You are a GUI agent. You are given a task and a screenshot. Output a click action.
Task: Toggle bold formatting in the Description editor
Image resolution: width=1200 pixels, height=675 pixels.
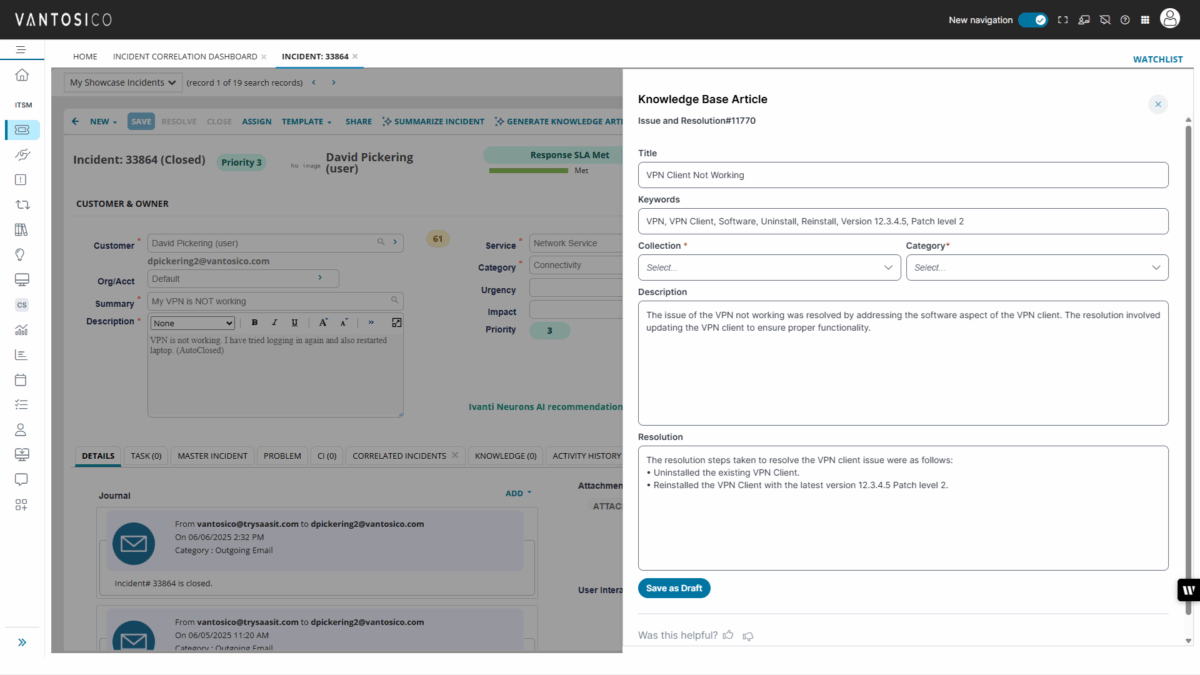point(255,322)
